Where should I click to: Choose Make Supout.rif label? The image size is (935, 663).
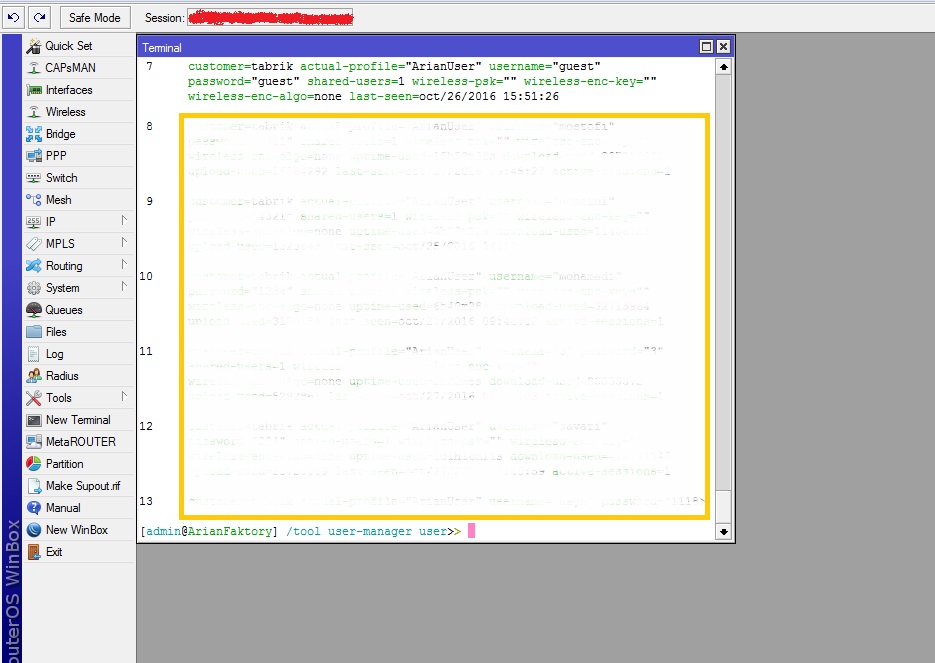point(83,486)
